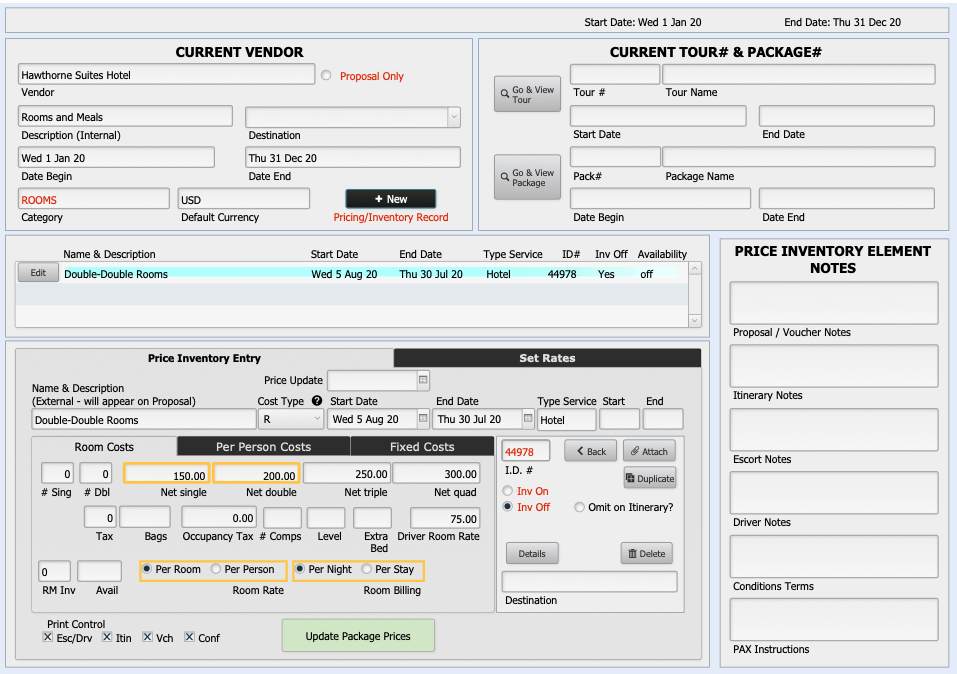Open the End Date calendar picker icon

[x=528, y=419]
